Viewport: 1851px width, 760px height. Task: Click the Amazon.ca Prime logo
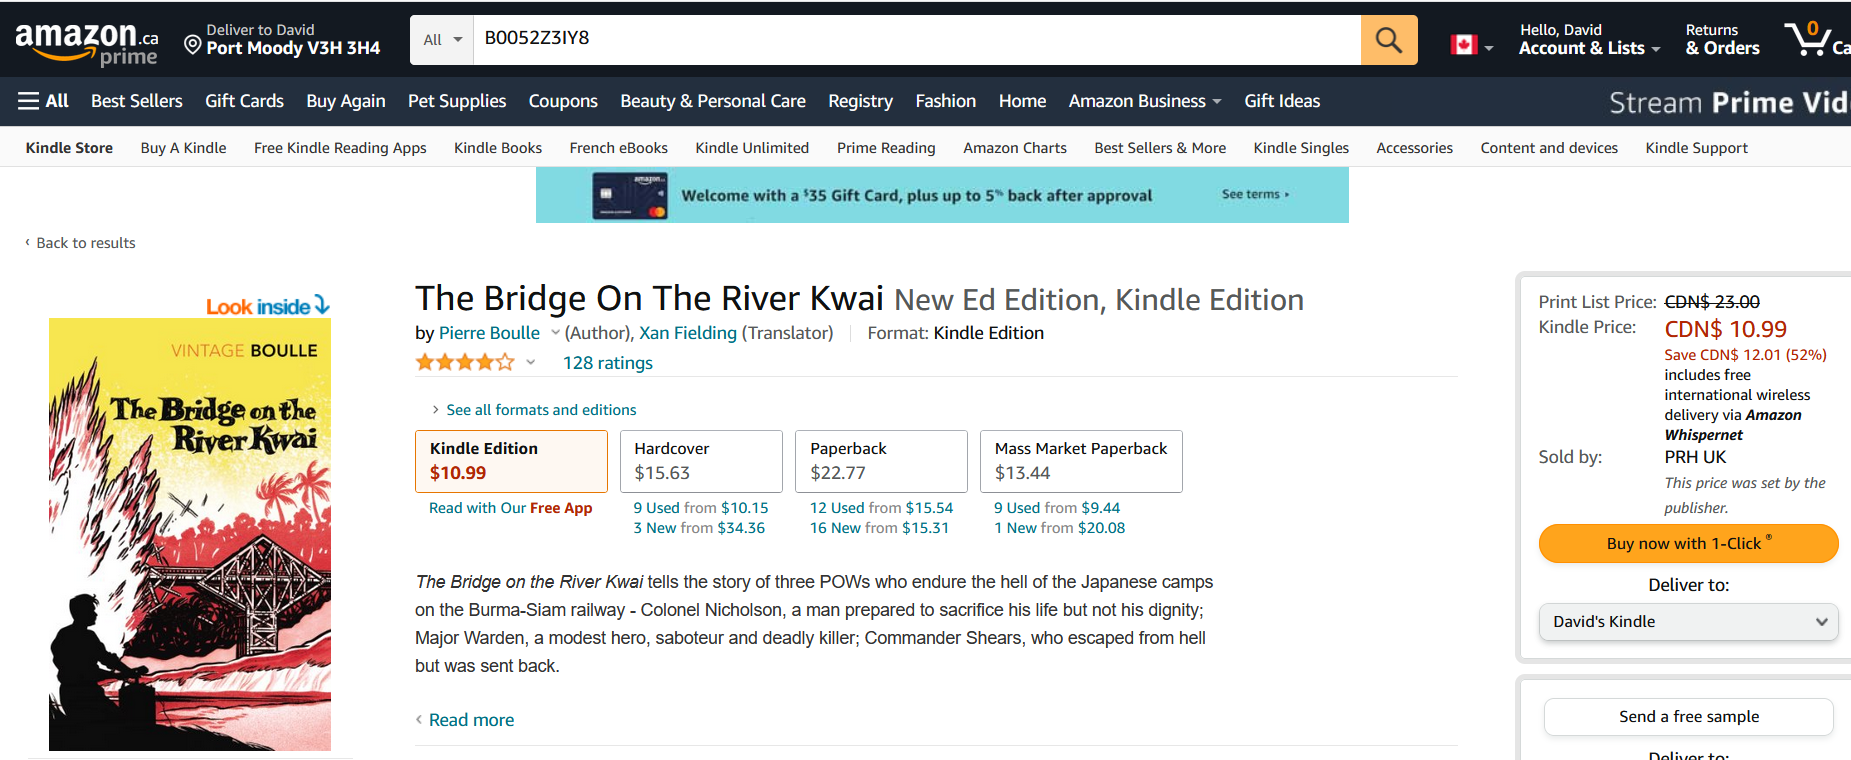[86, 44]
